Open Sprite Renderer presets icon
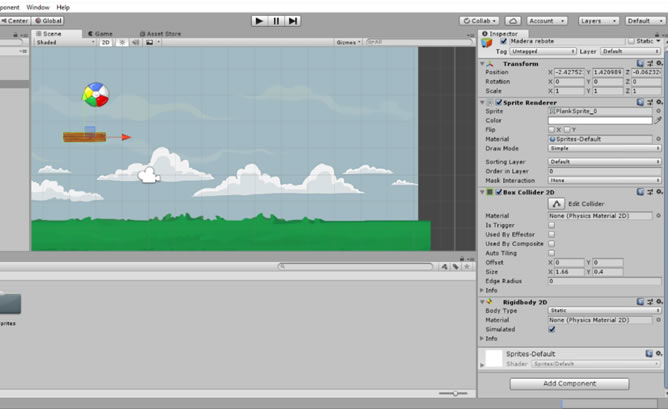This screenshot has height=409, width=668. (650, 102)
